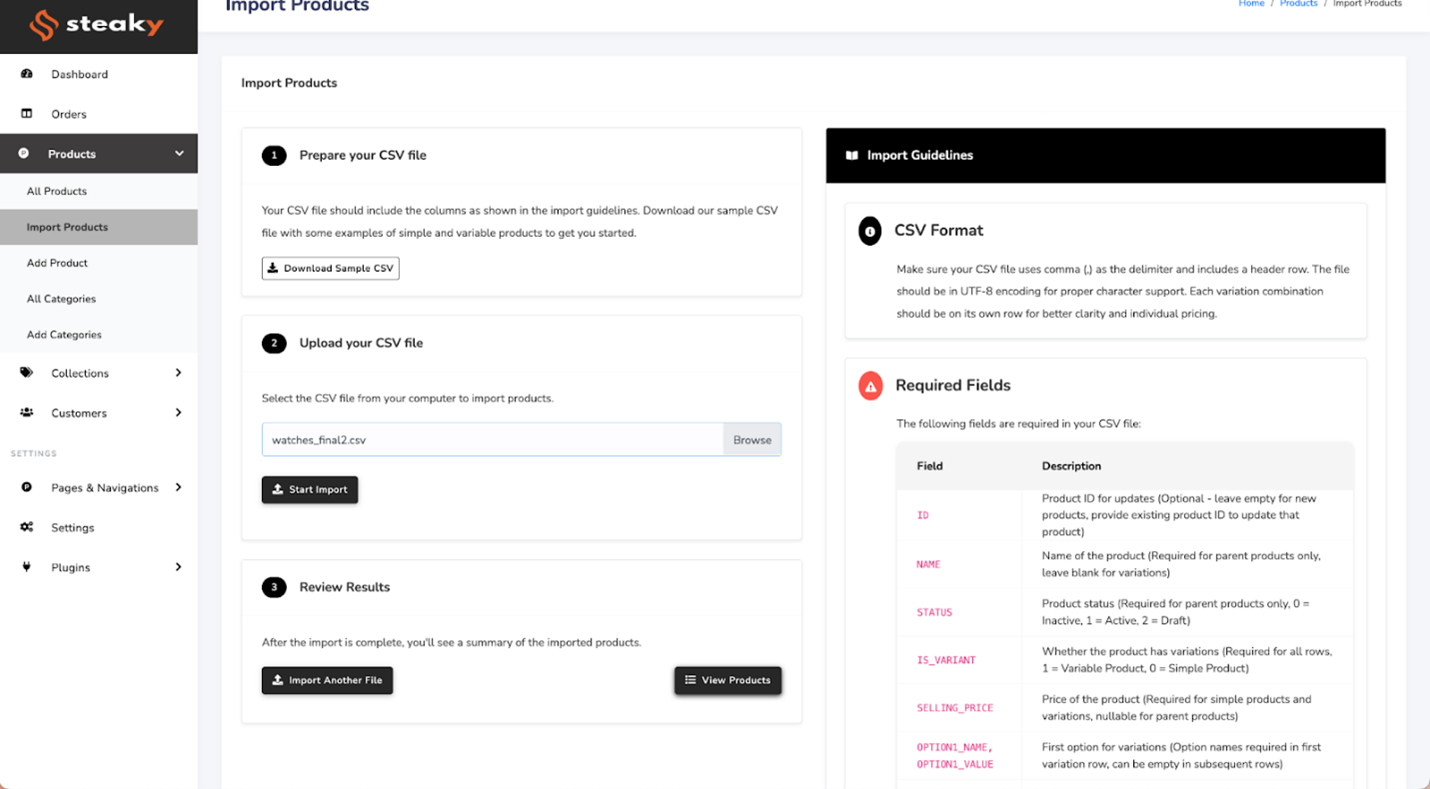
Task: Click the Steaky logo icon
Action: pos(43,25)
